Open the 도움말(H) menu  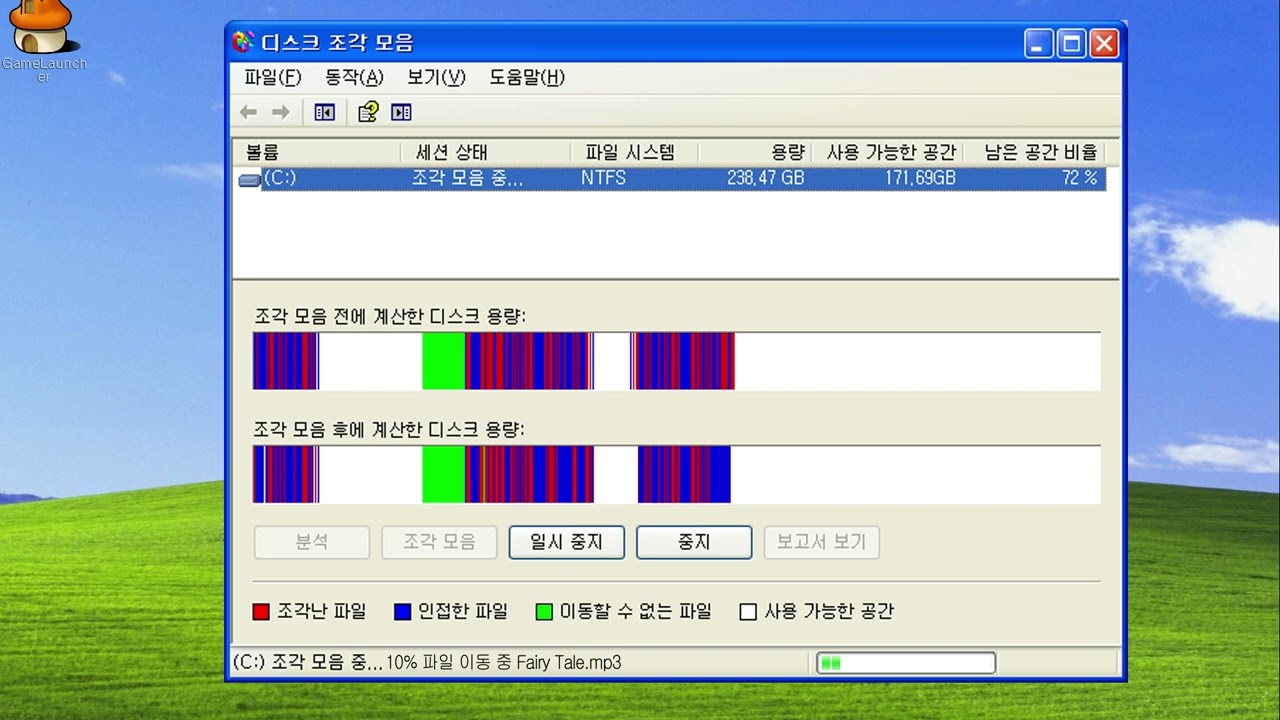point(527,77)
